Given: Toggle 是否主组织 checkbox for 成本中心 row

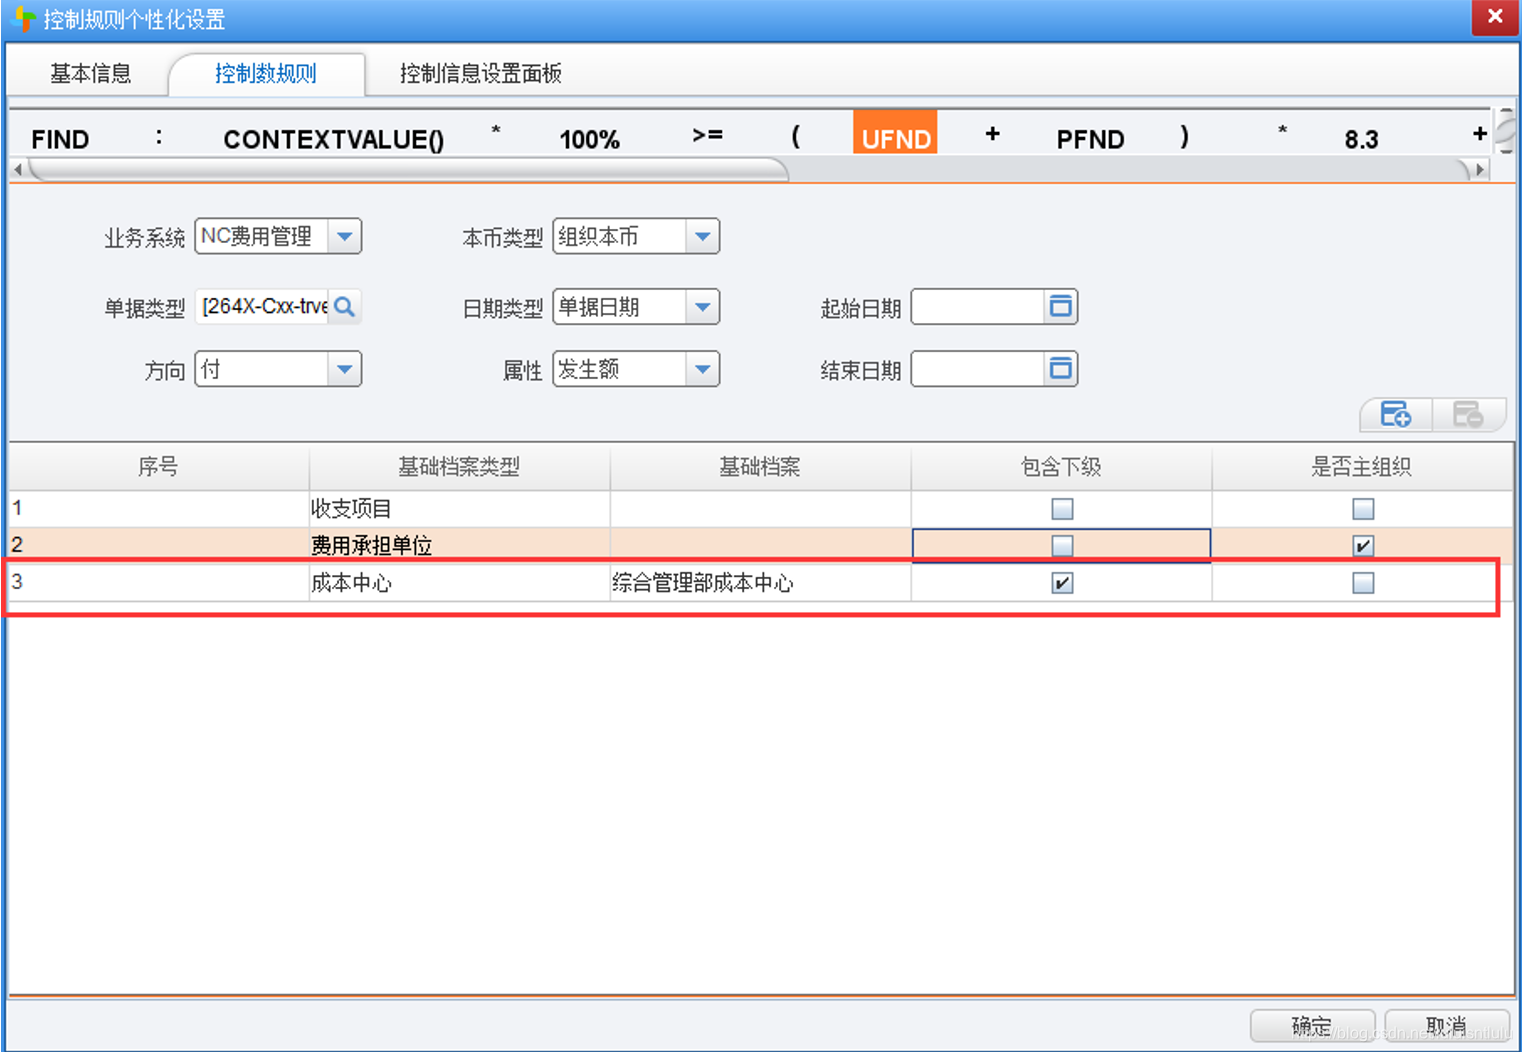Looking at the screenshot, I should 1363,583.
